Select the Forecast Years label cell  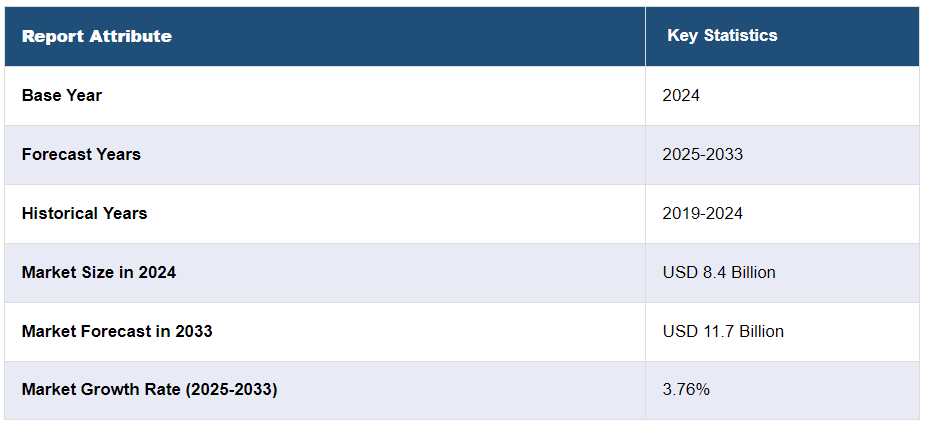pos(81,155)
